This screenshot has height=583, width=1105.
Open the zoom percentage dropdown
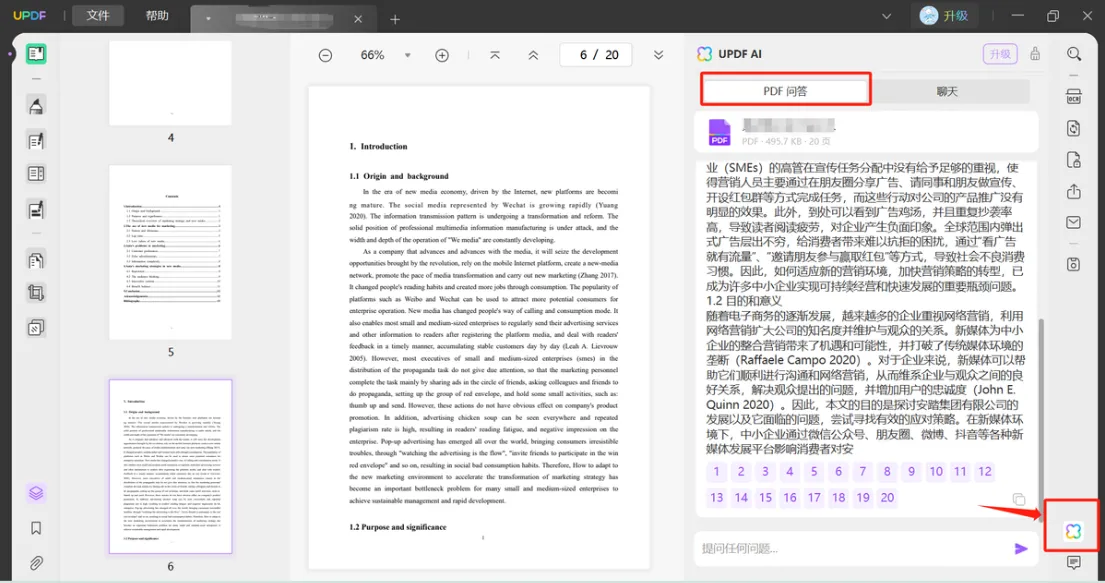[x=407, y=55]
